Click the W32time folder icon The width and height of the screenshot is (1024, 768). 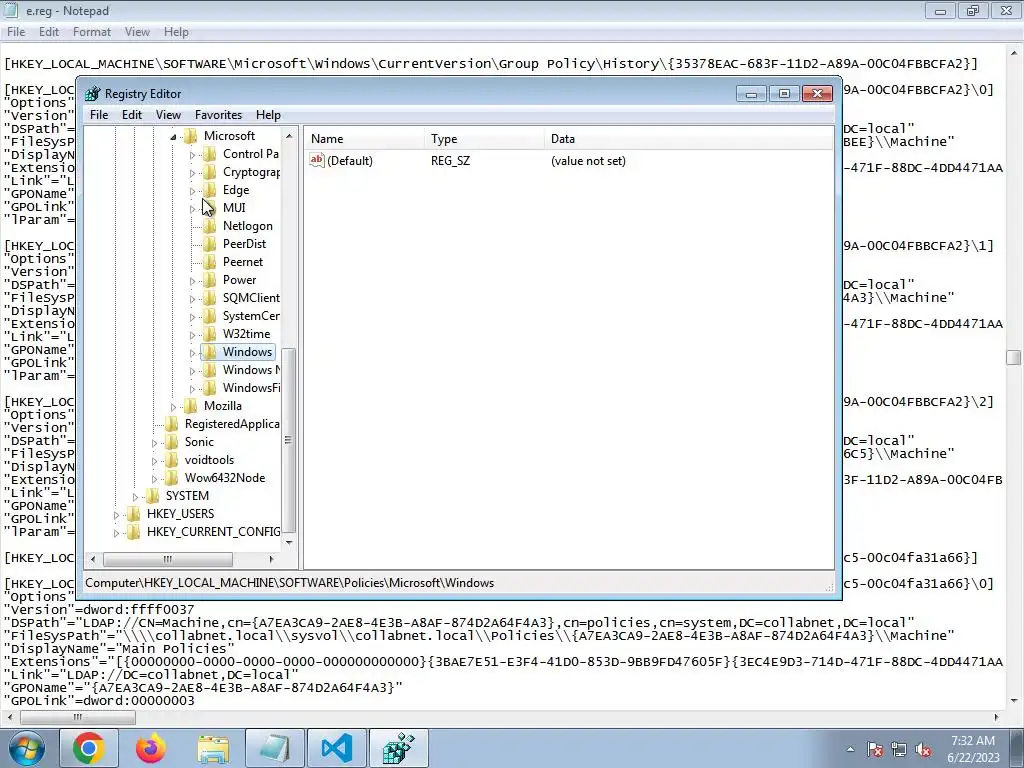point(210,334)
